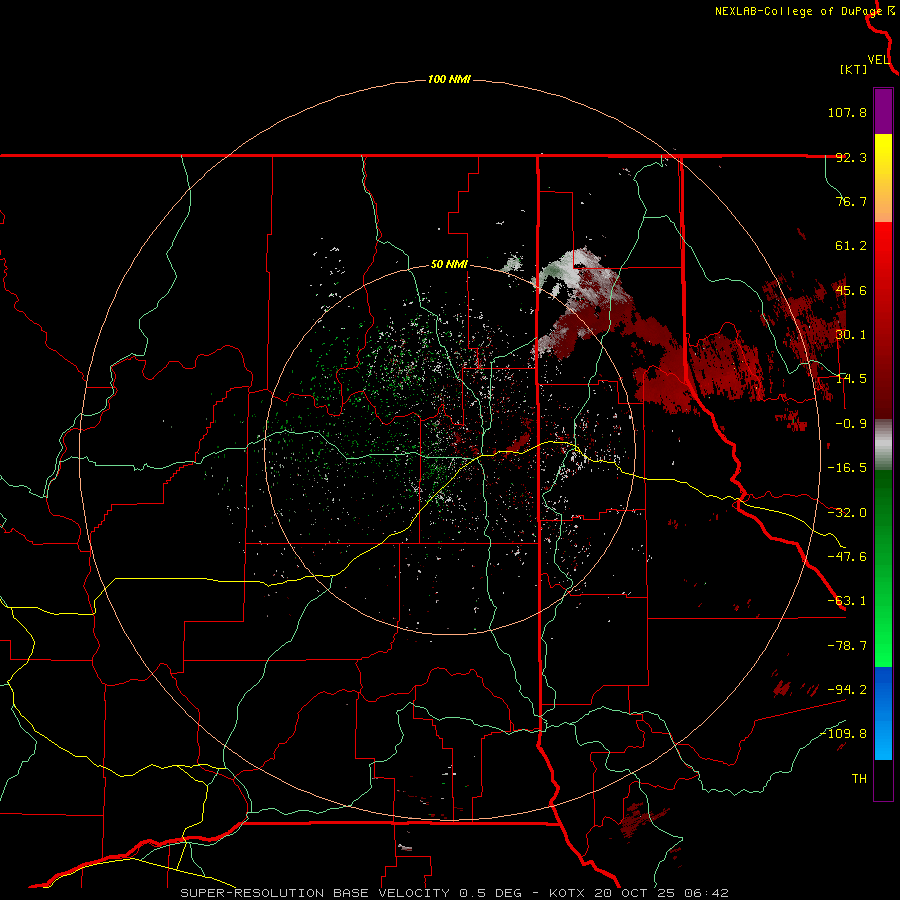Click the 14.5 legend value

pos(851,379)
